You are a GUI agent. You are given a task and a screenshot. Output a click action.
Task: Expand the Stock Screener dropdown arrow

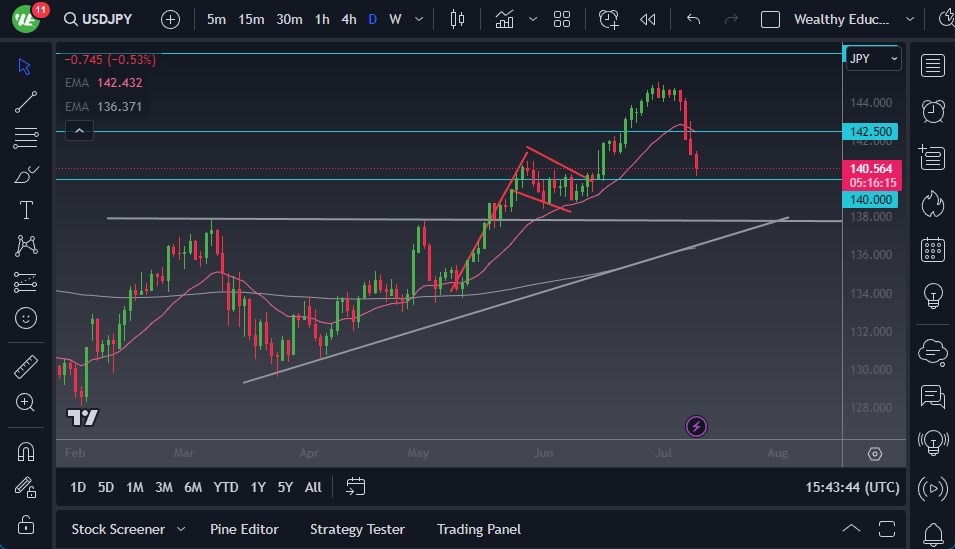pos(181,529)
